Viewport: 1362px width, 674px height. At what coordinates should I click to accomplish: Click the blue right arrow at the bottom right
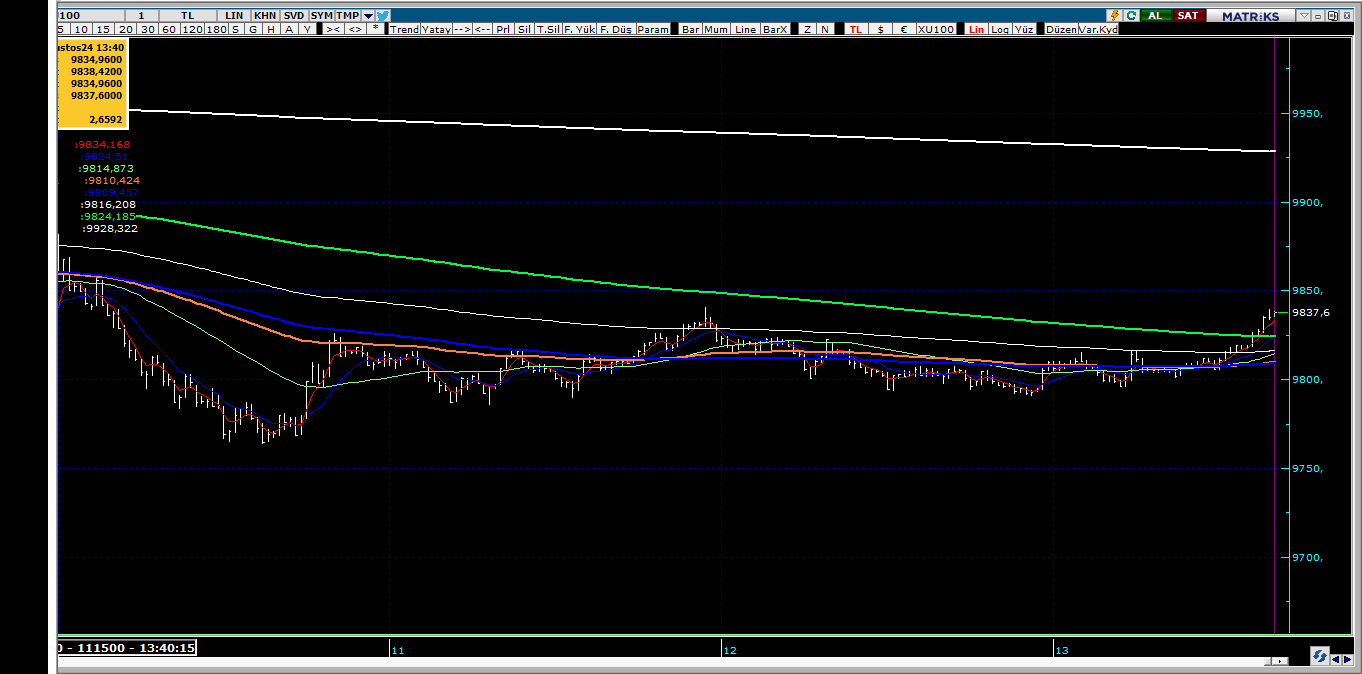tap(1348, 660)
